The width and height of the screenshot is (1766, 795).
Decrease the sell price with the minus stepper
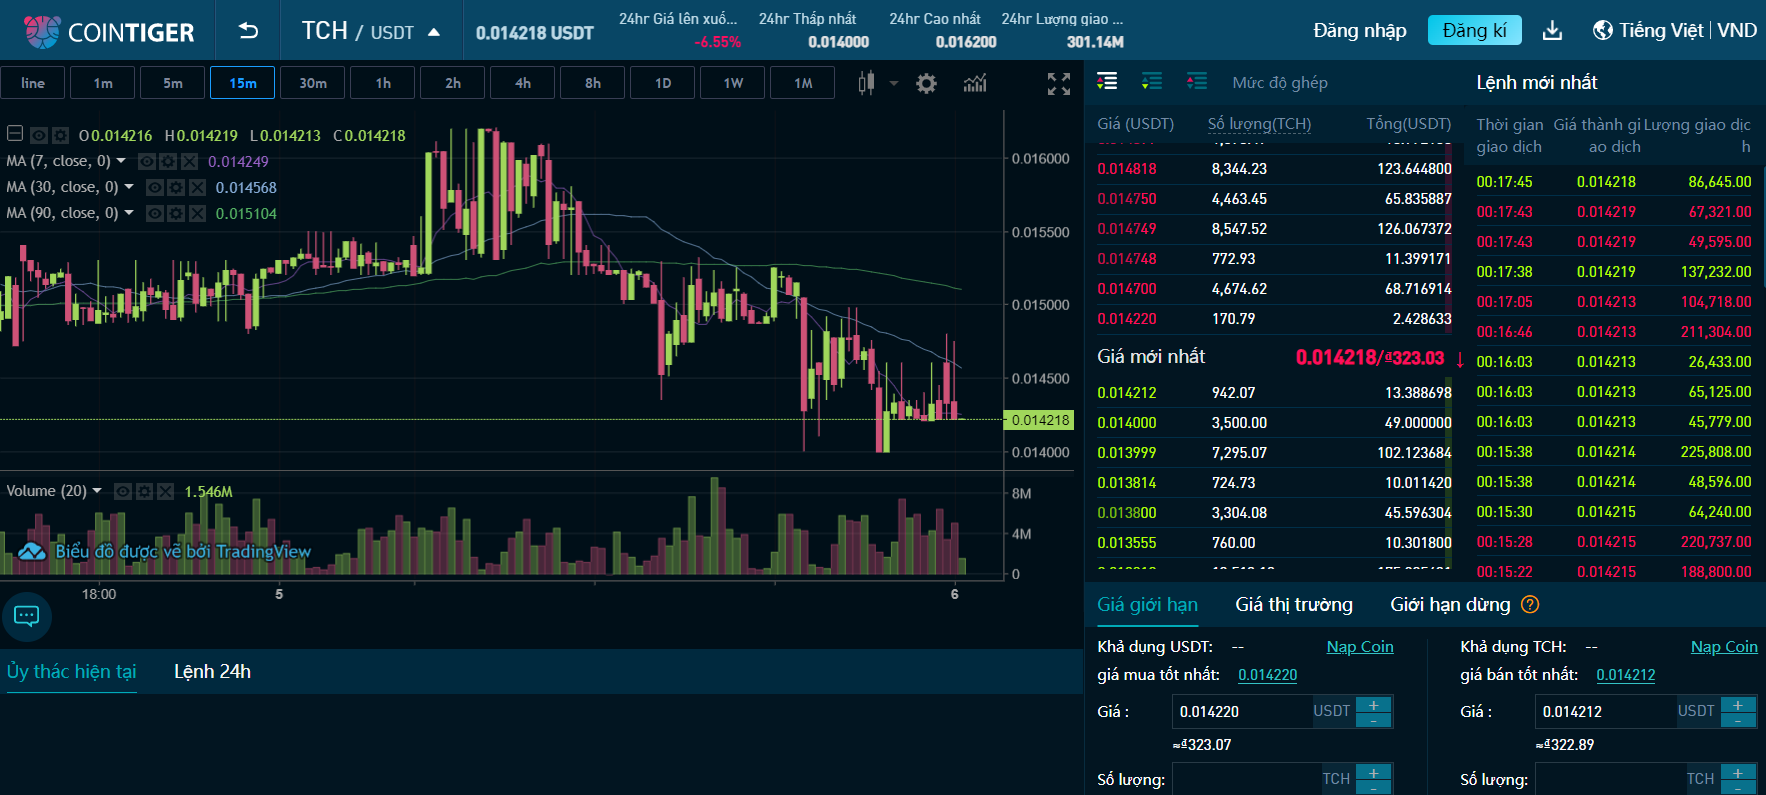pyautogui.click(x=1738, y=720)
